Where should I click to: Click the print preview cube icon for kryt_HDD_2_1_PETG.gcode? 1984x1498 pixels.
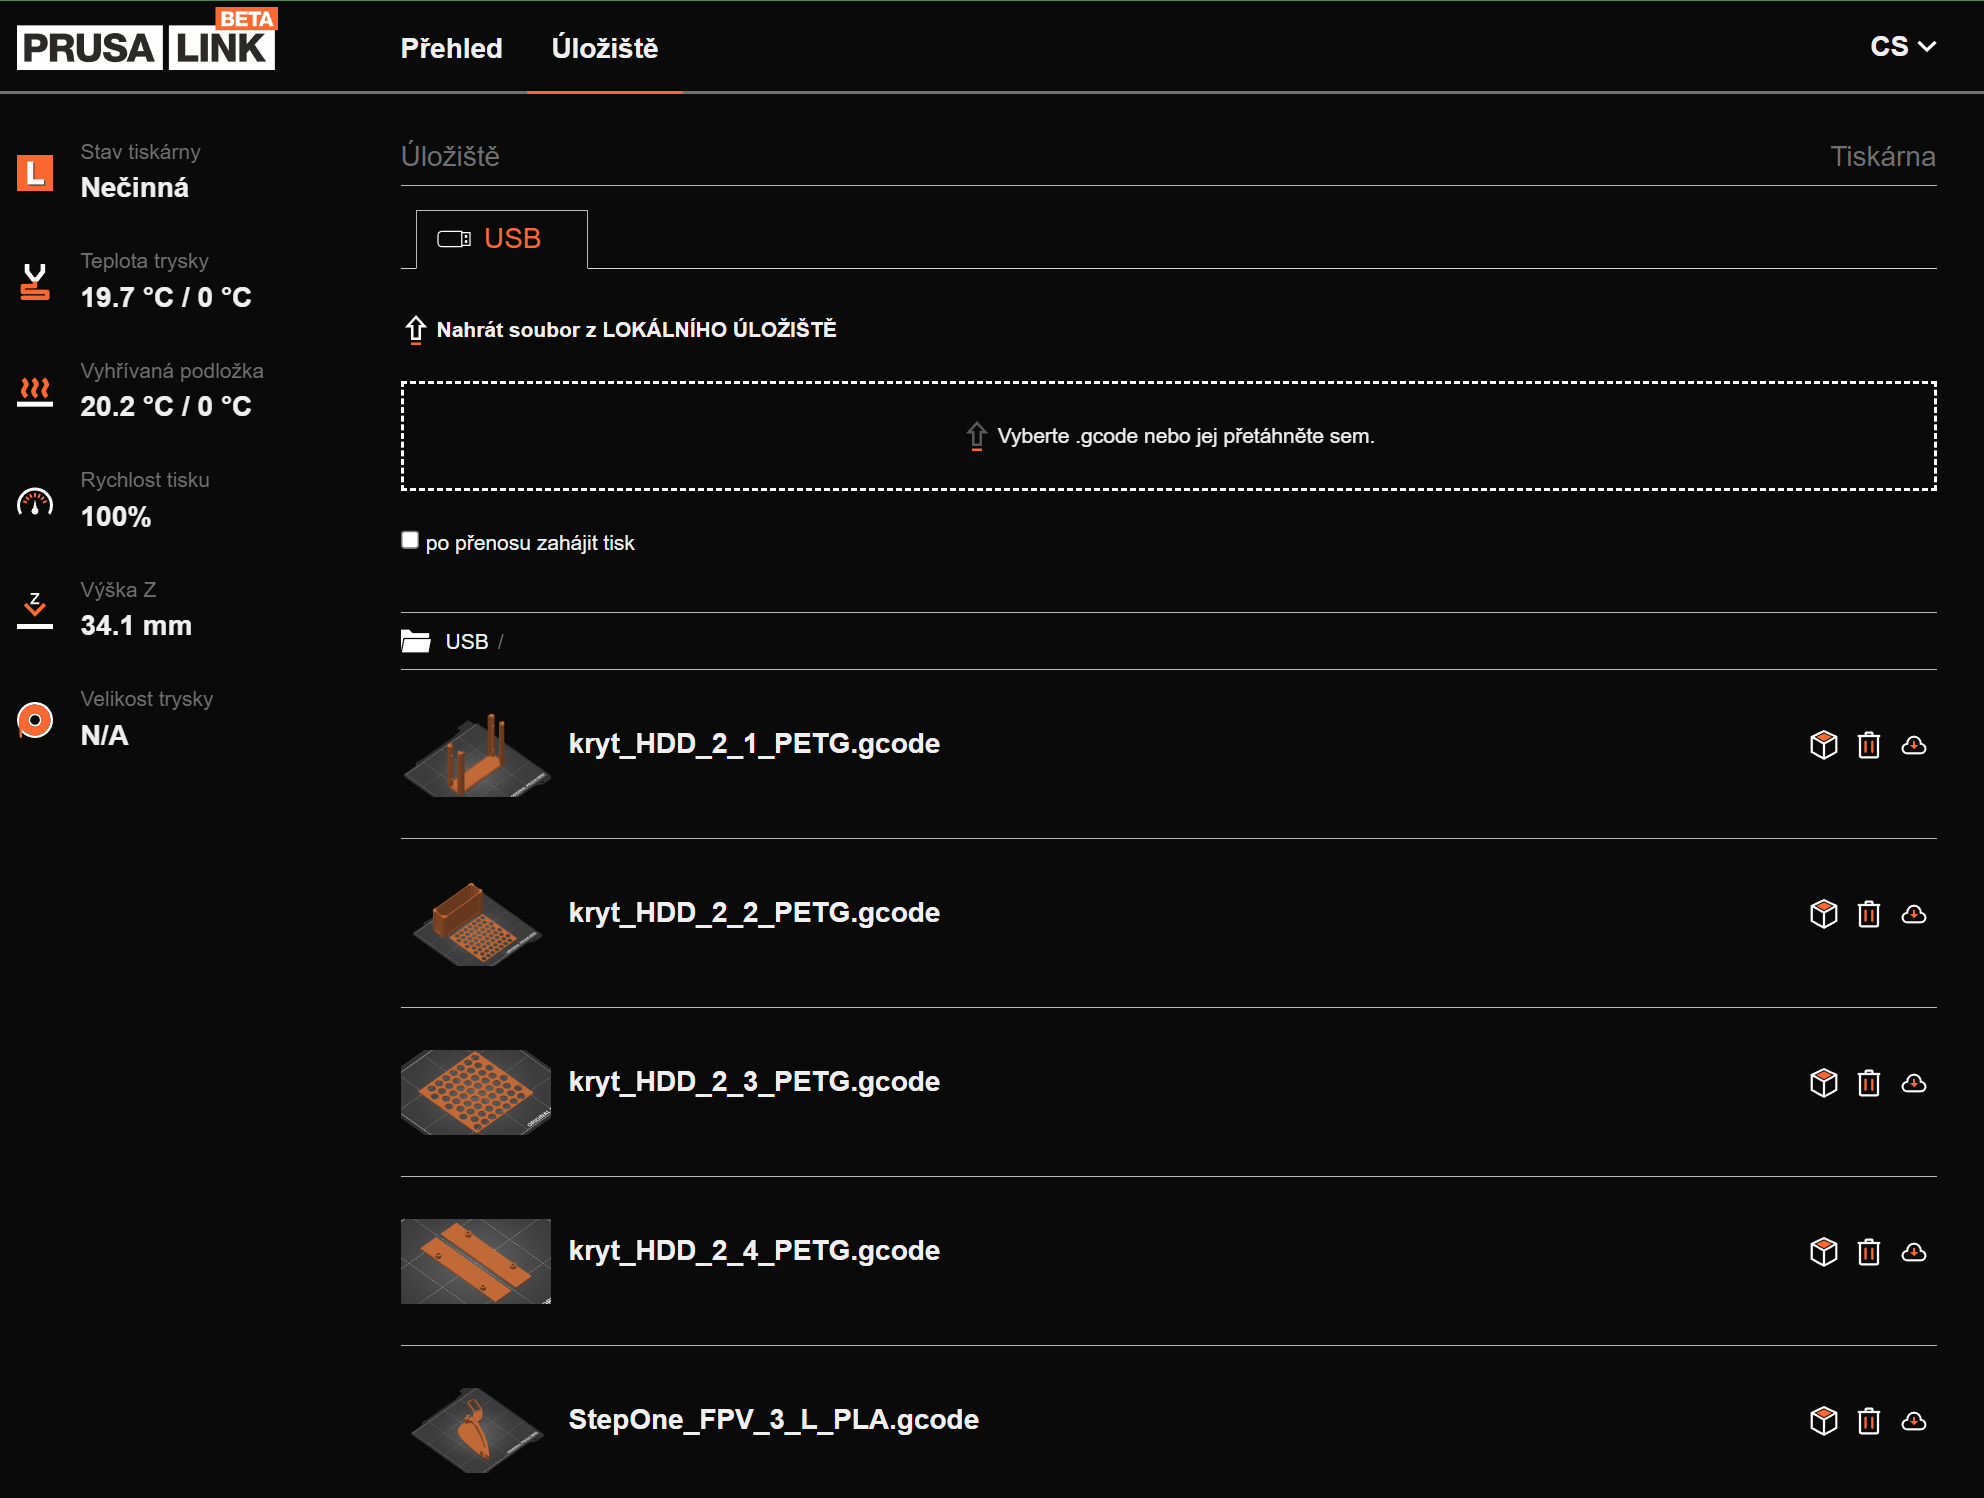click(1823, 745)
